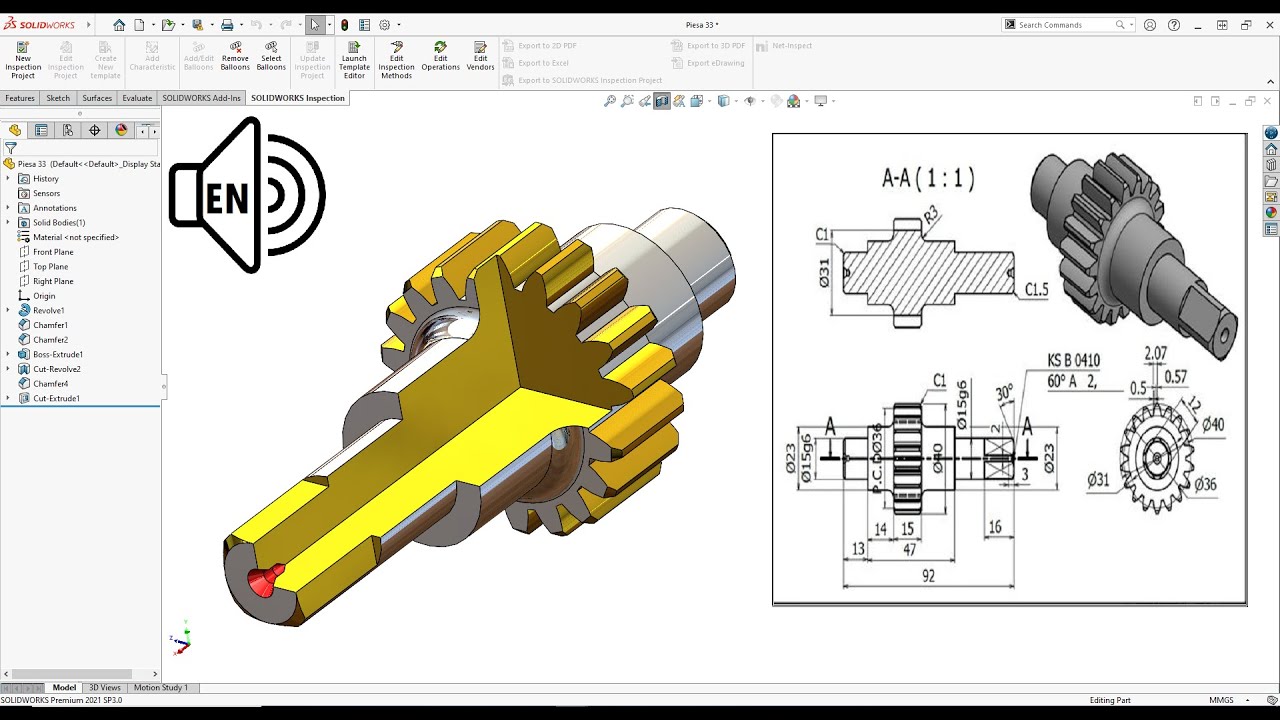This screenshot has height=720, width=1280.
Task: Switch to the Sketch tab
Action: coord(58,98)
